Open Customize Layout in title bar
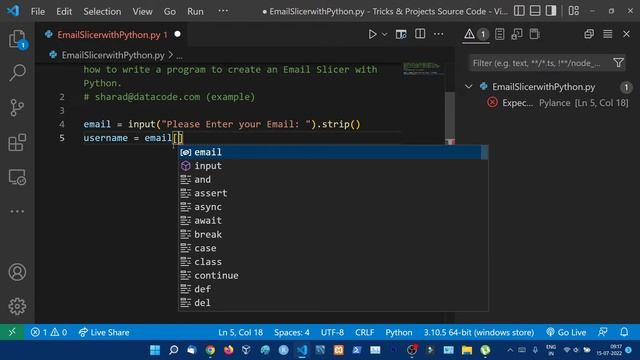Screen dimensions: 640x360 (x=574, y=11)
